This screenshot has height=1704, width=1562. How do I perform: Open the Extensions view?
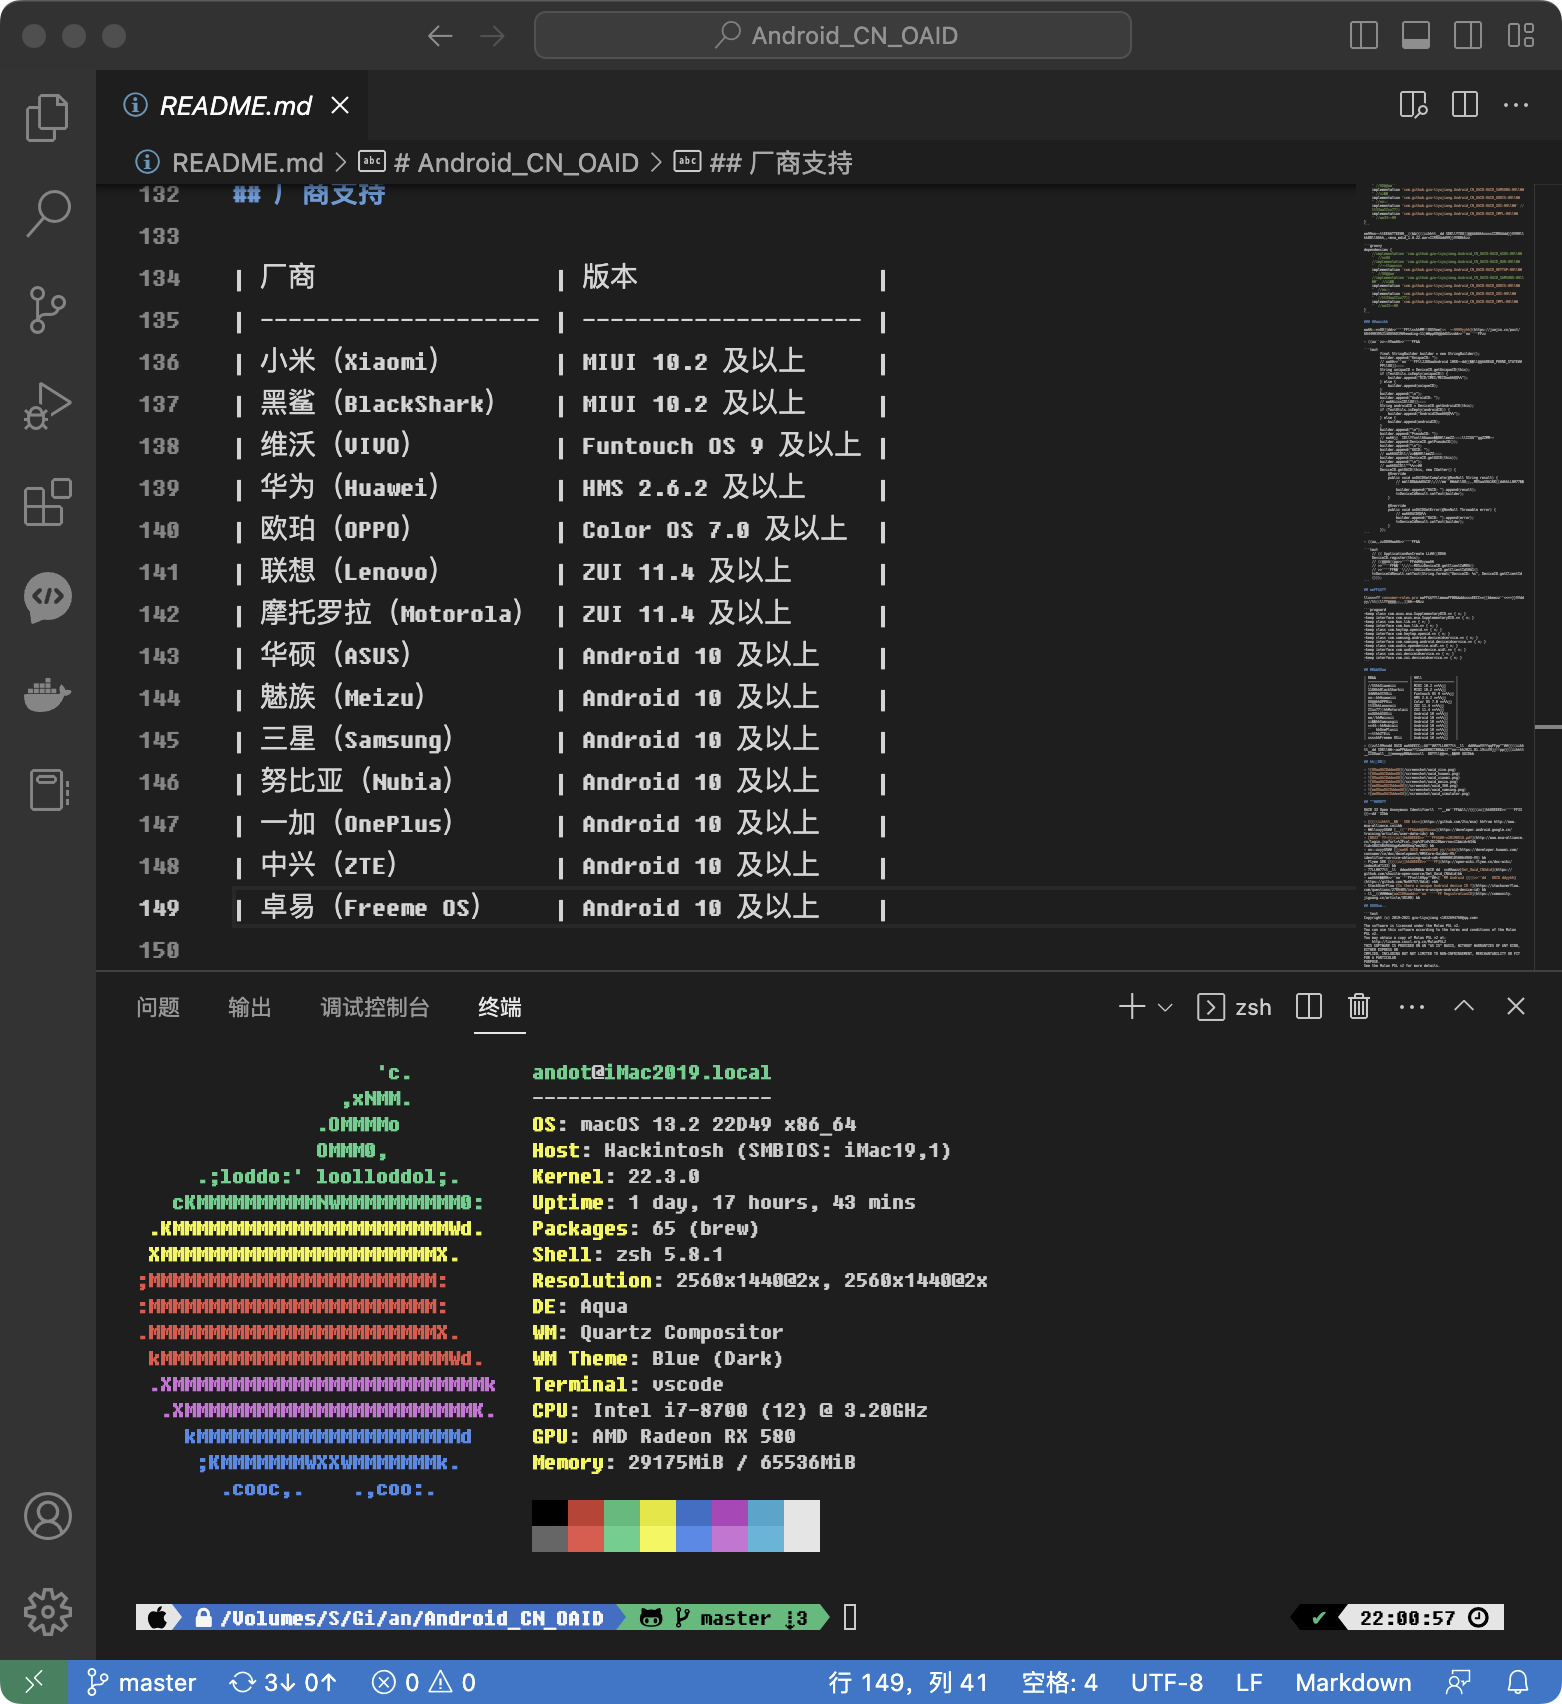coord(47,501)
